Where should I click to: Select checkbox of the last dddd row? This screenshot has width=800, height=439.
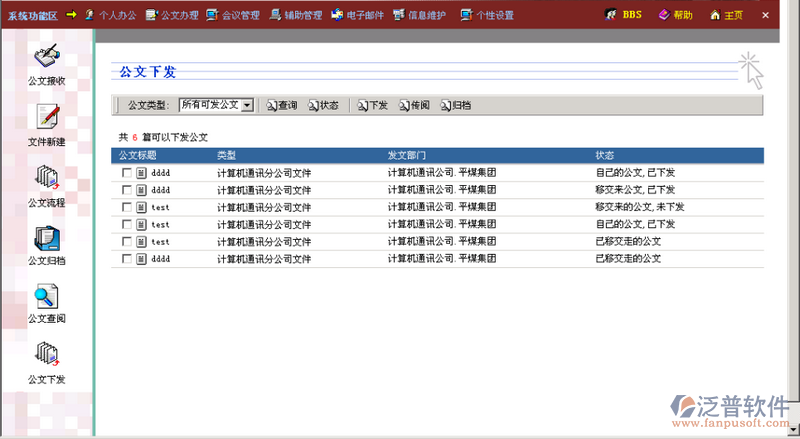tap(126, 259)
